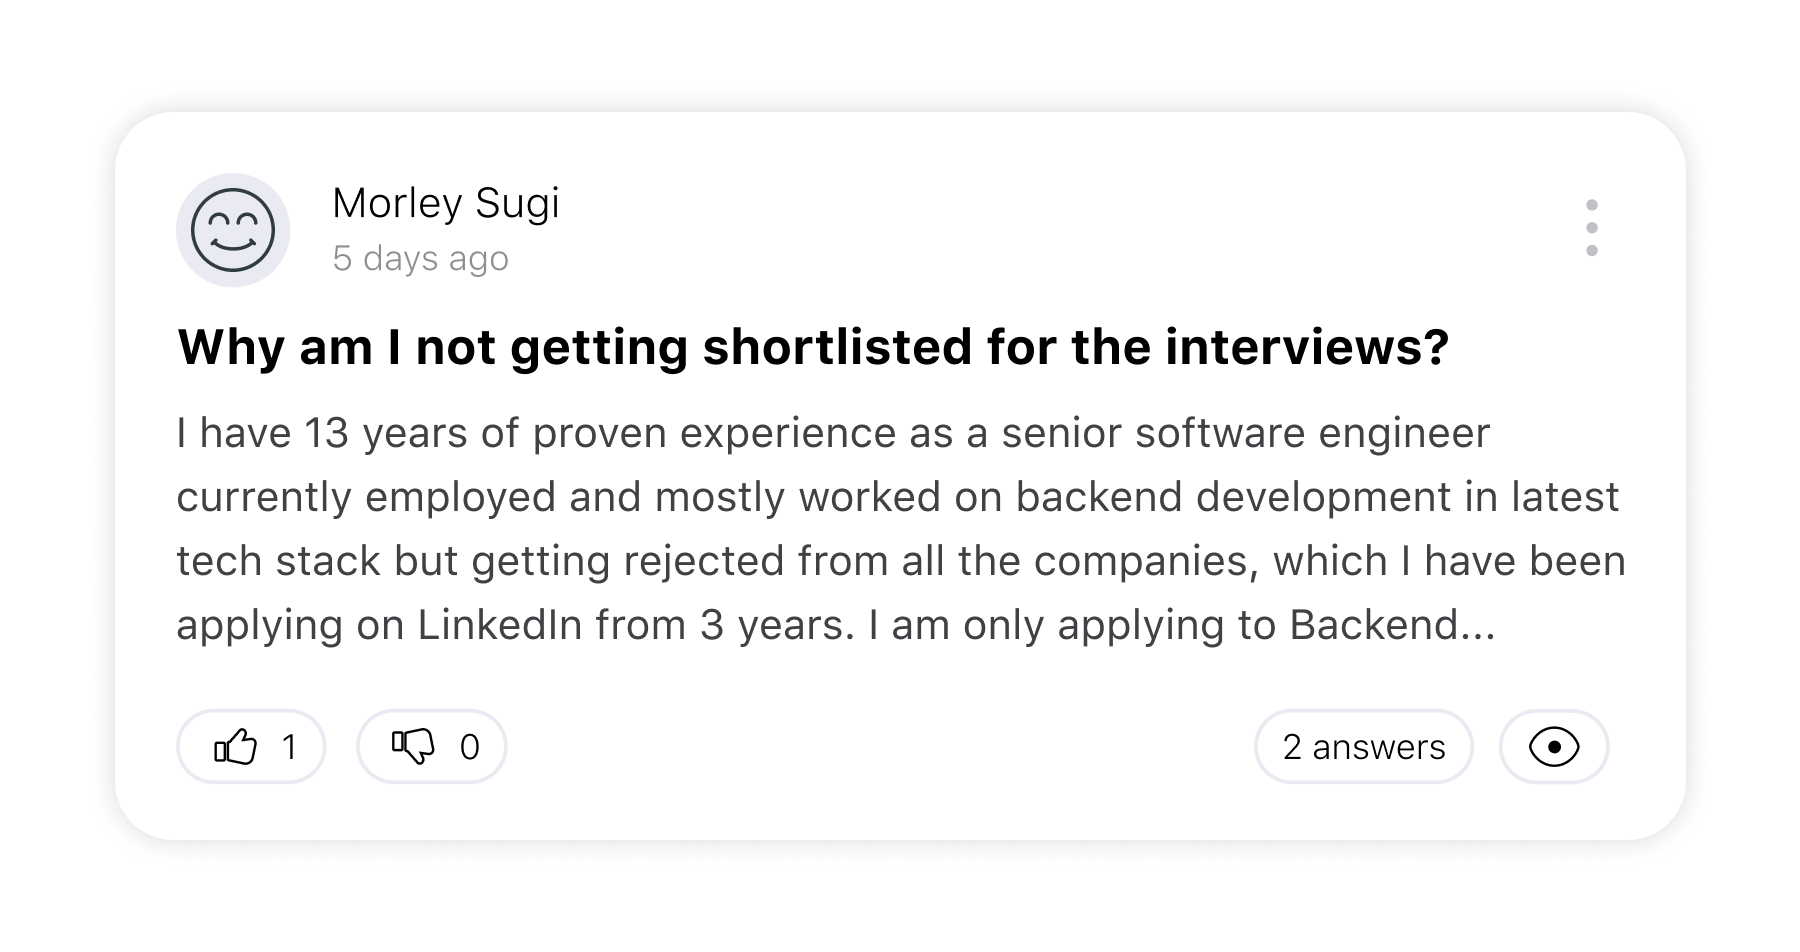This screenshot has width=1800, height=952.
Task: Open the three-dot more options menu
Action: (1591, 228)
